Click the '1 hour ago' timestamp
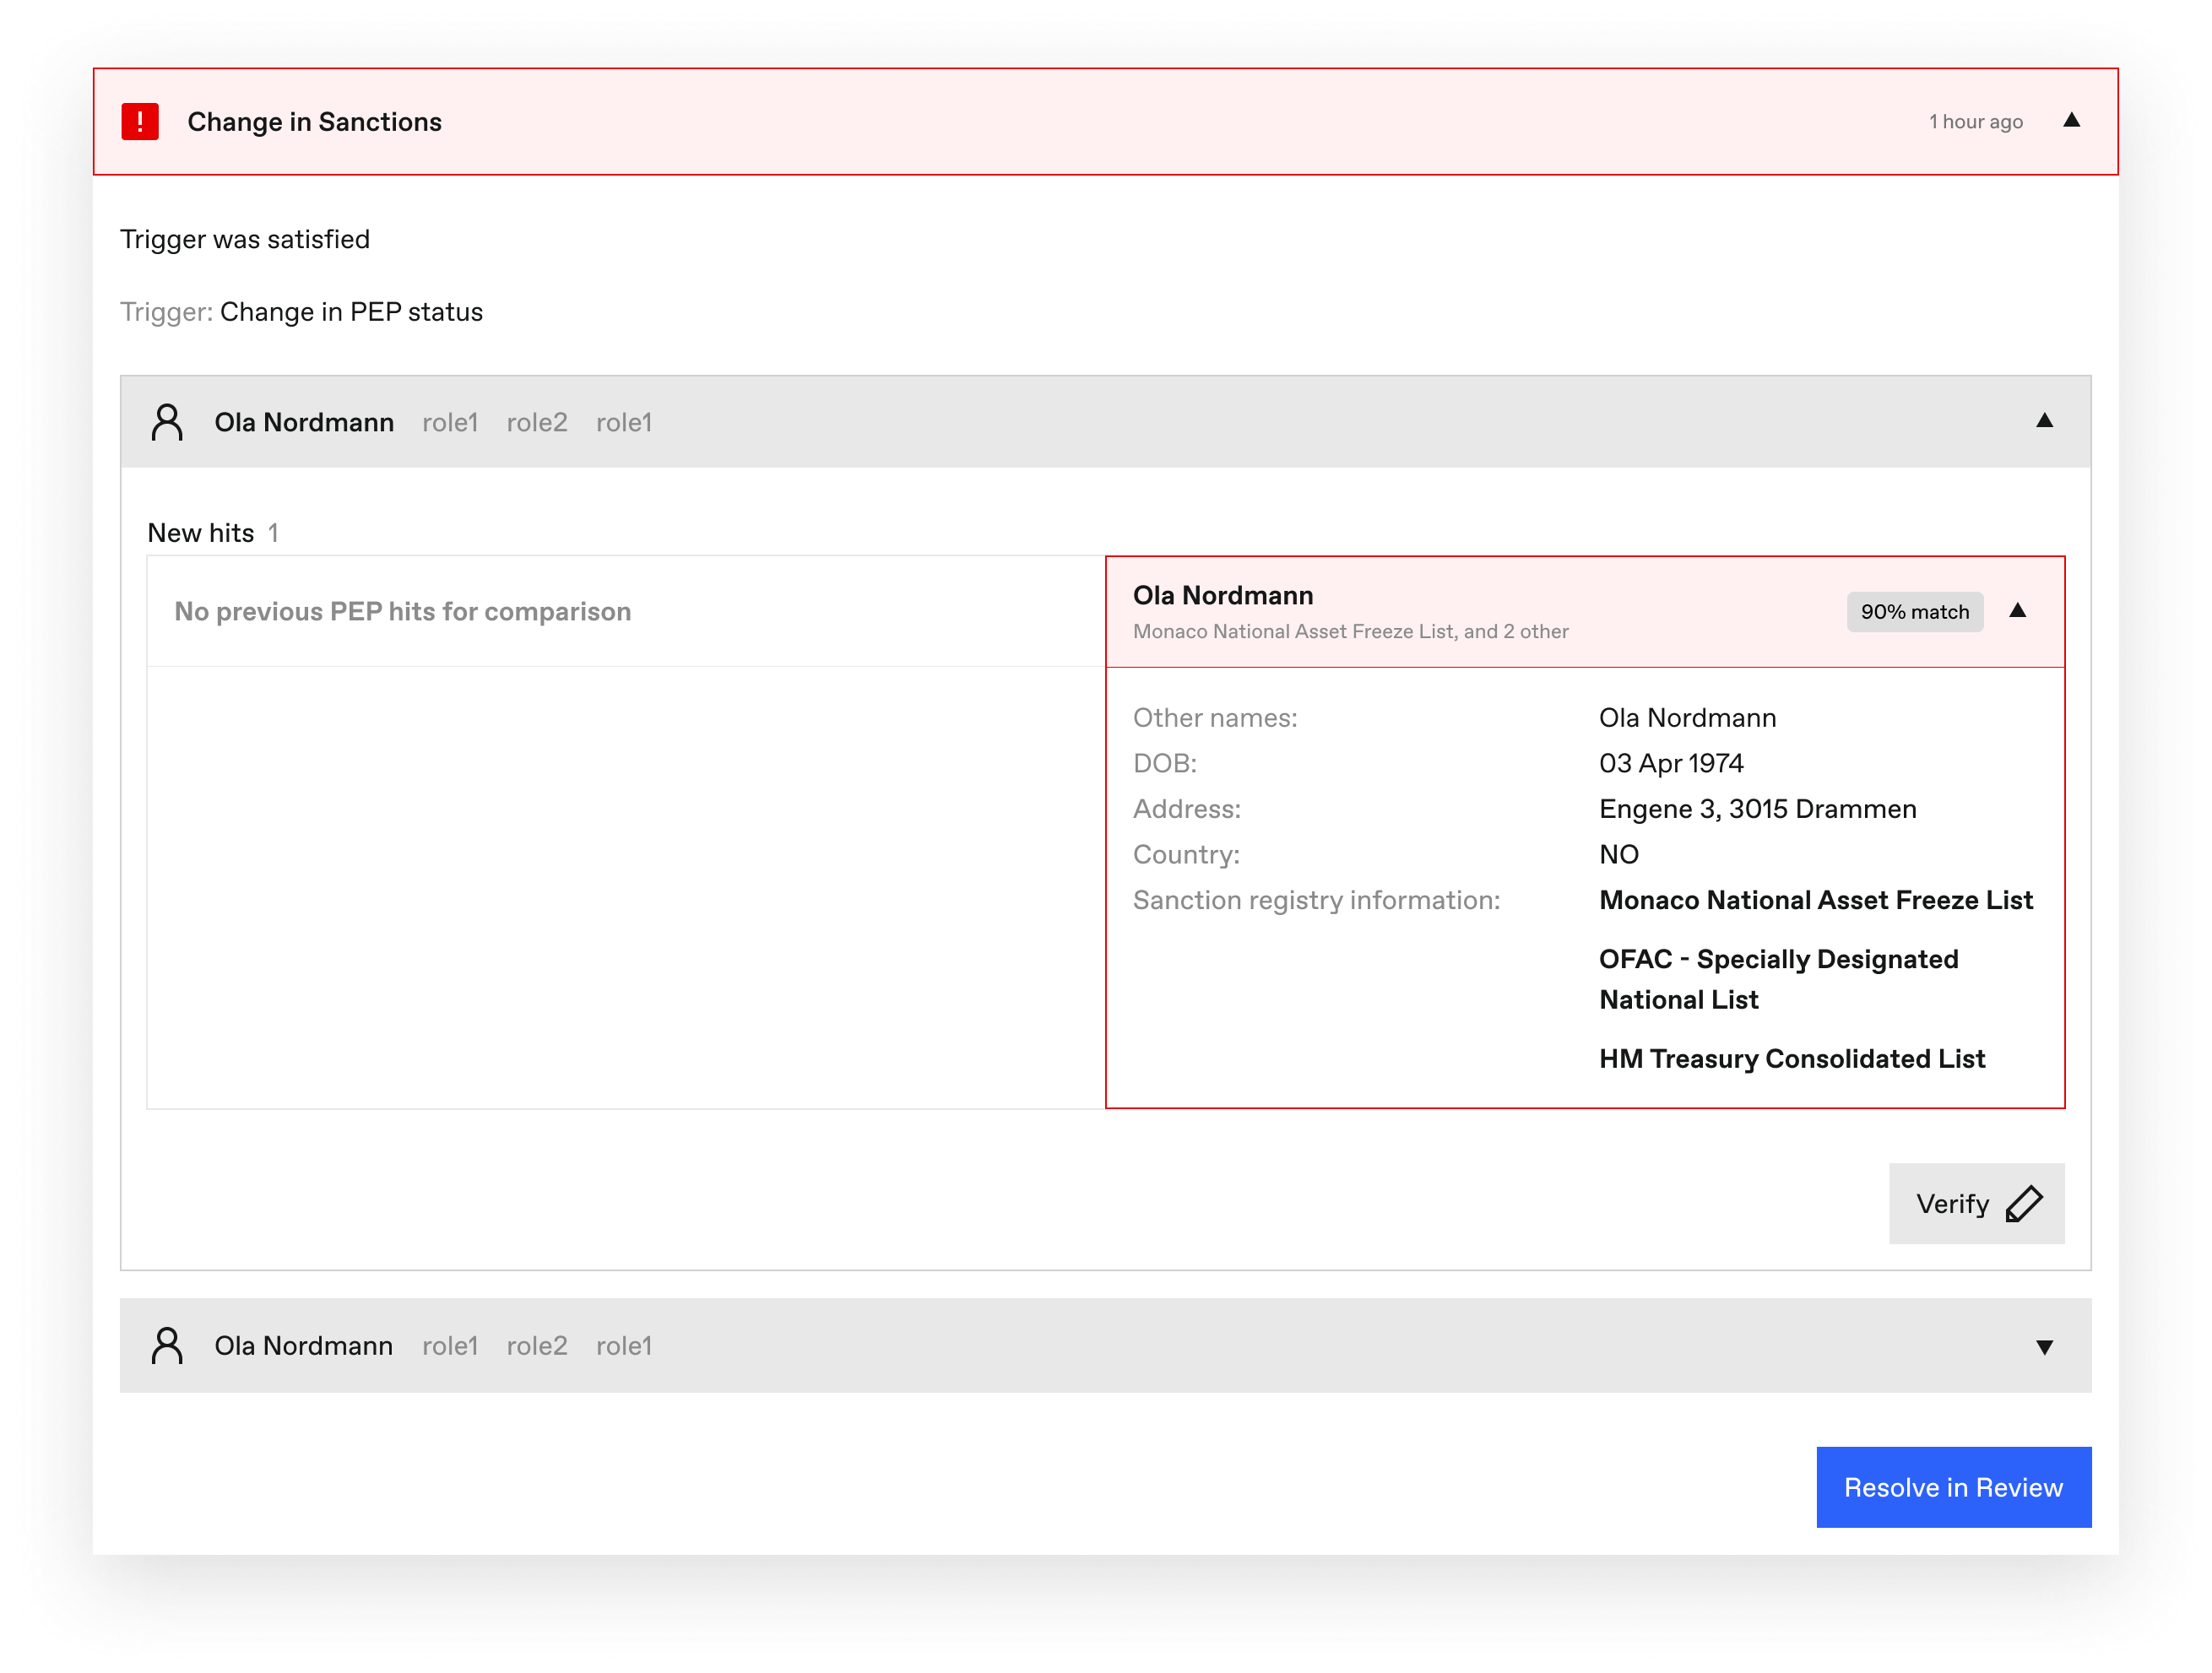The width and height of the screenshot is (2212, 1673). pos(1975,122)
